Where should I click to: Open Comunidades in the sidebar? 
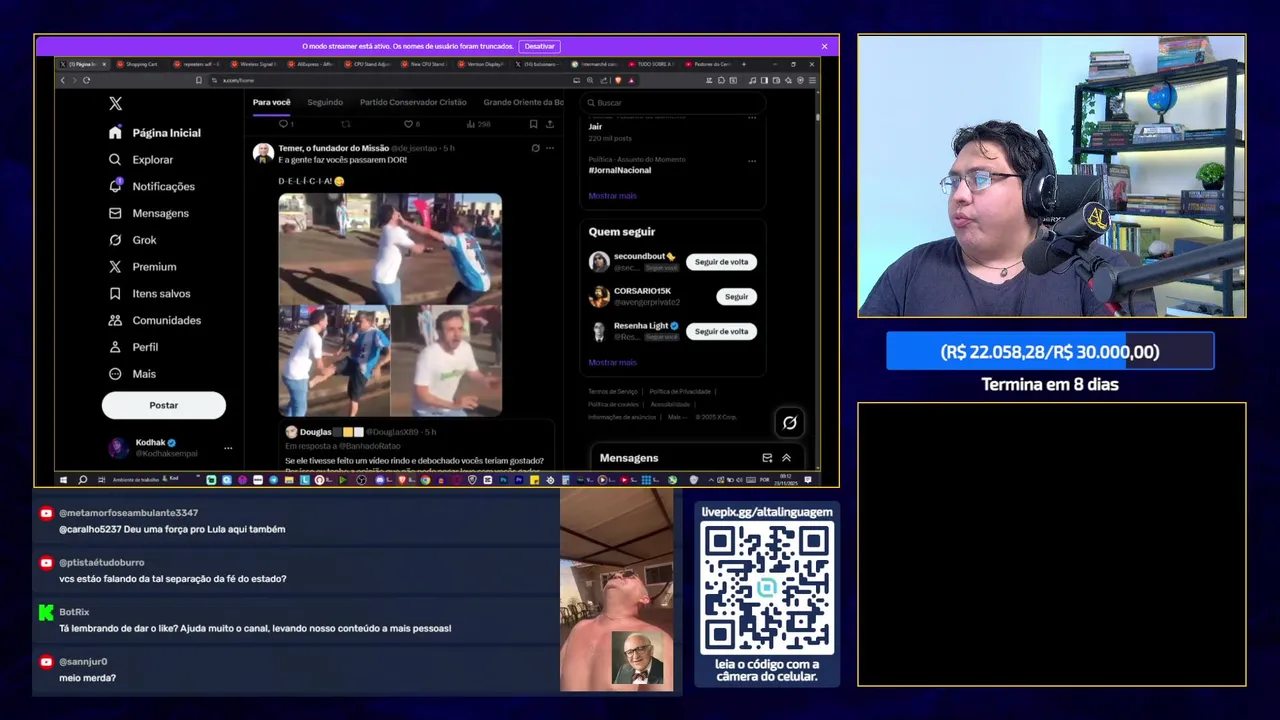click(x=155, y=321)
